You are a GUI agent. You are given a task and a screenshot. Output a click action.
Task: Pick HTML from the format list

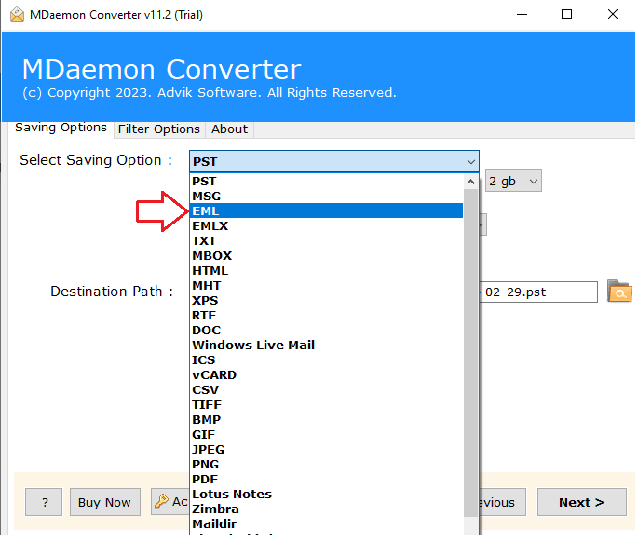click(326, 271)
